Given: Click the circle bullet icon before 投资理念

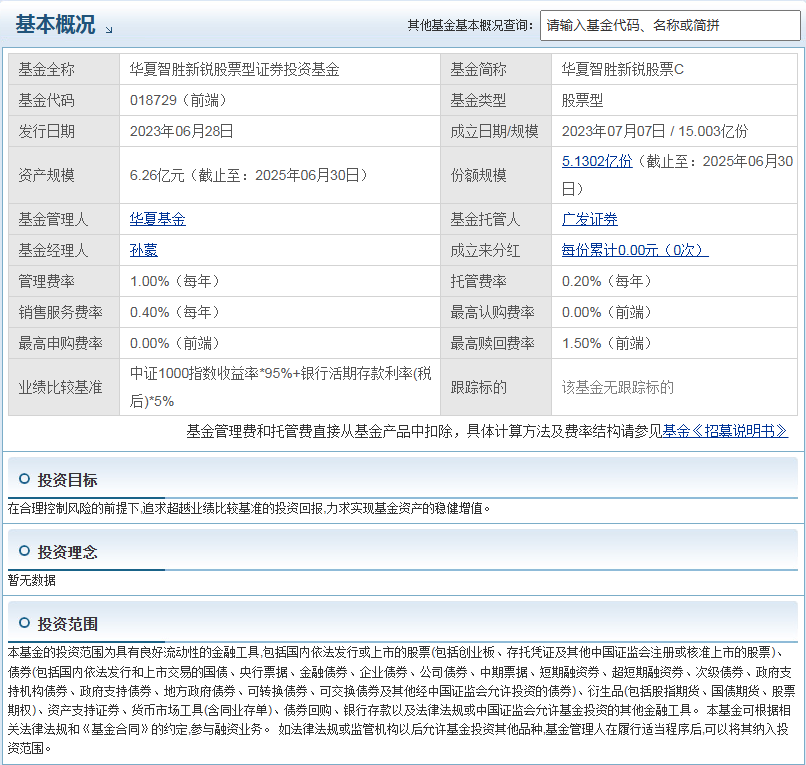Looking at the screenshot, I should (x=24, y=551).
